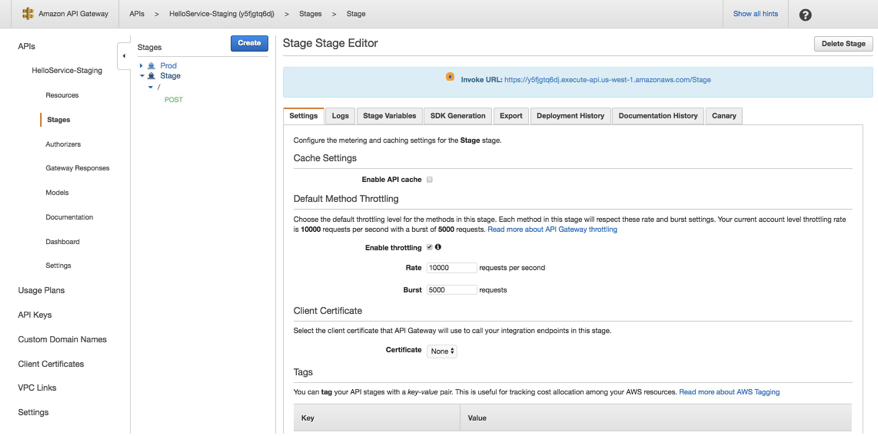Collapse the Stage tree node
The height and width of the screenshot is (436, 878).
(x=142, y=76)
